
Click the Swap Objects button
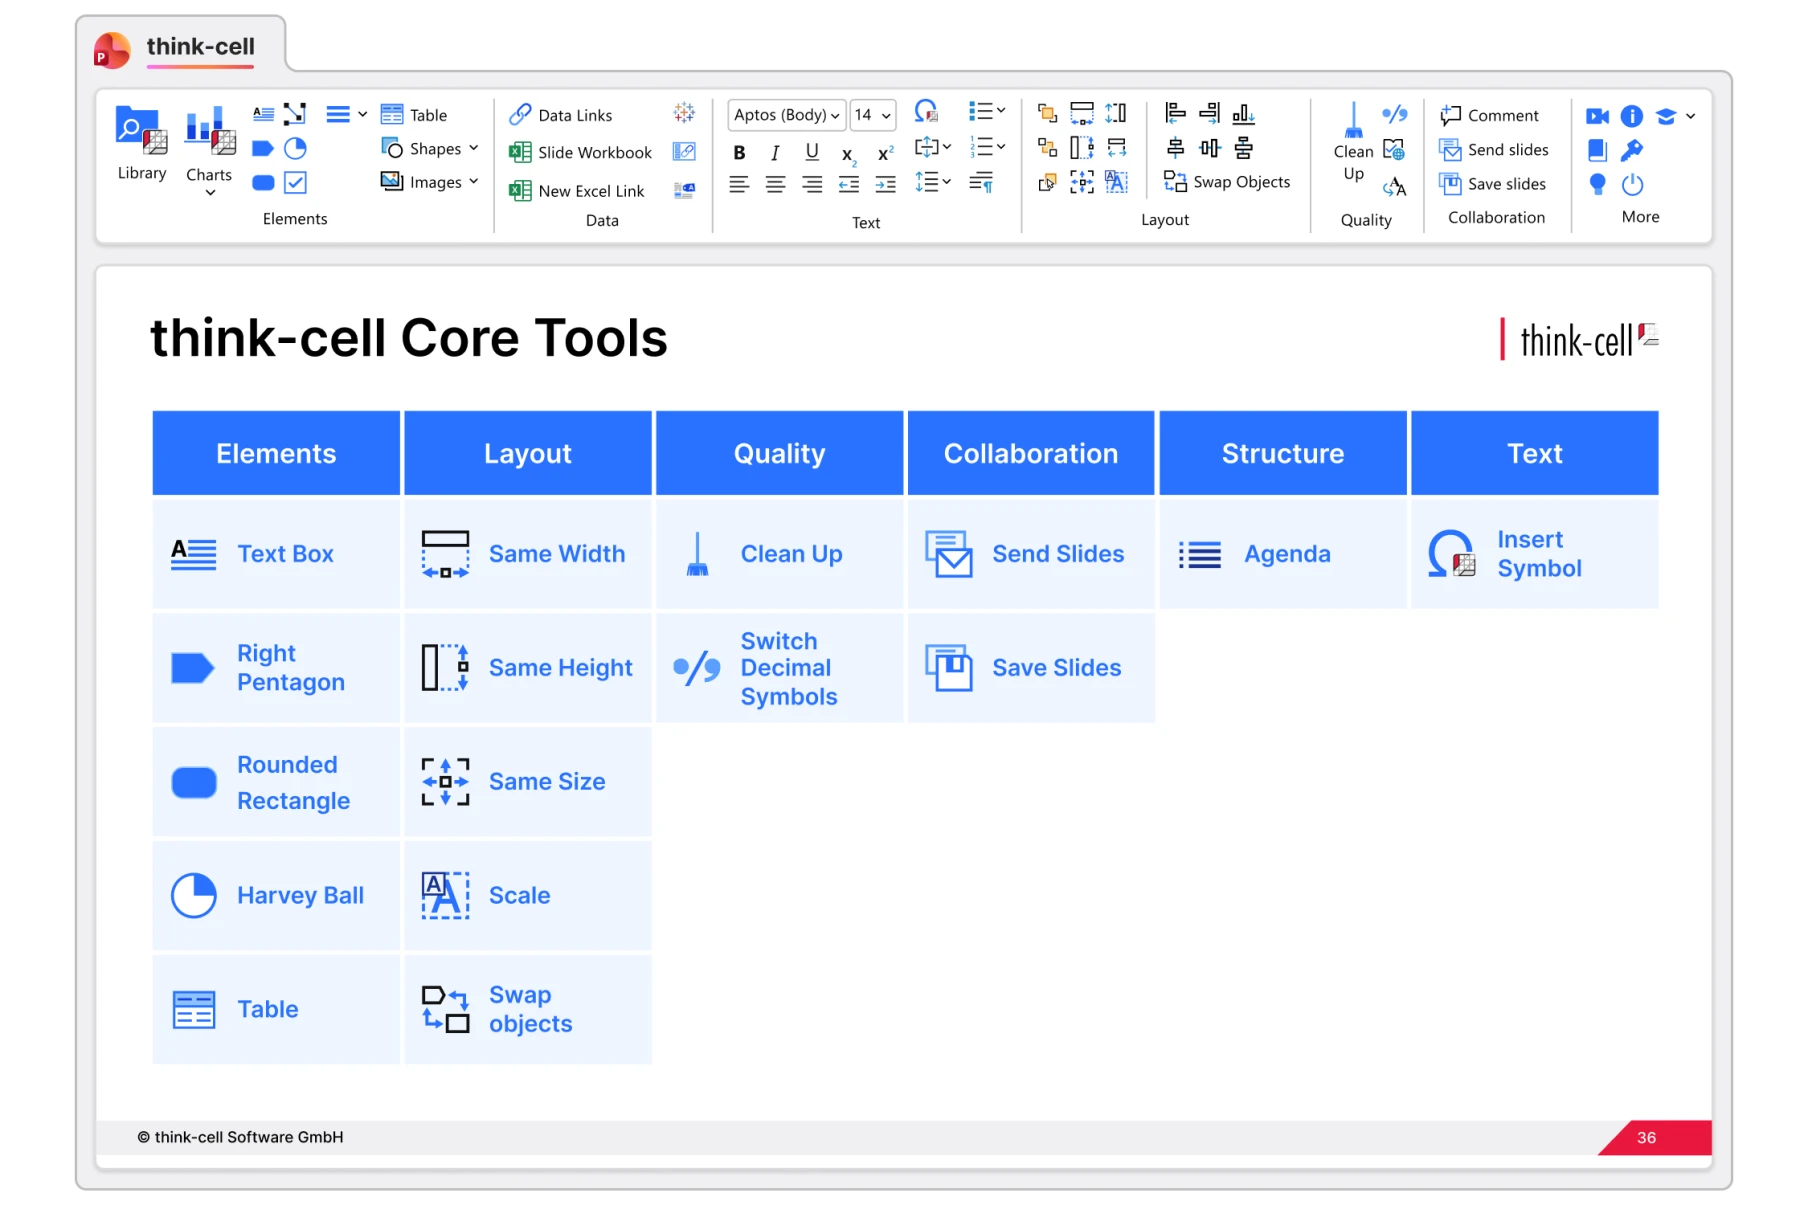[x=1227, y=182]
